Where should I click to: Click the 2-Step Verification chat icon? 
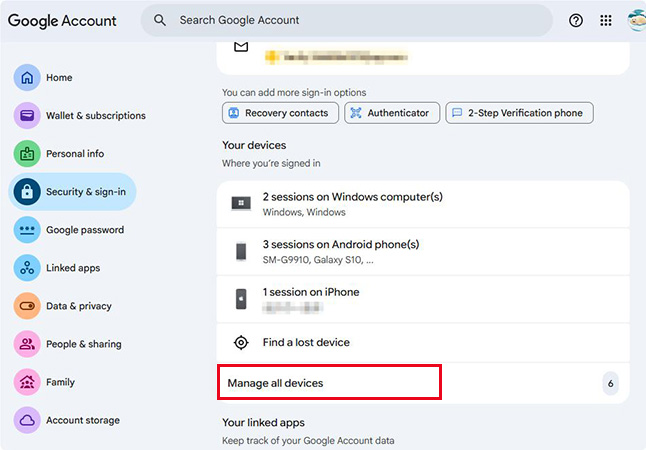pyautogui.click(x=457, y=113)
